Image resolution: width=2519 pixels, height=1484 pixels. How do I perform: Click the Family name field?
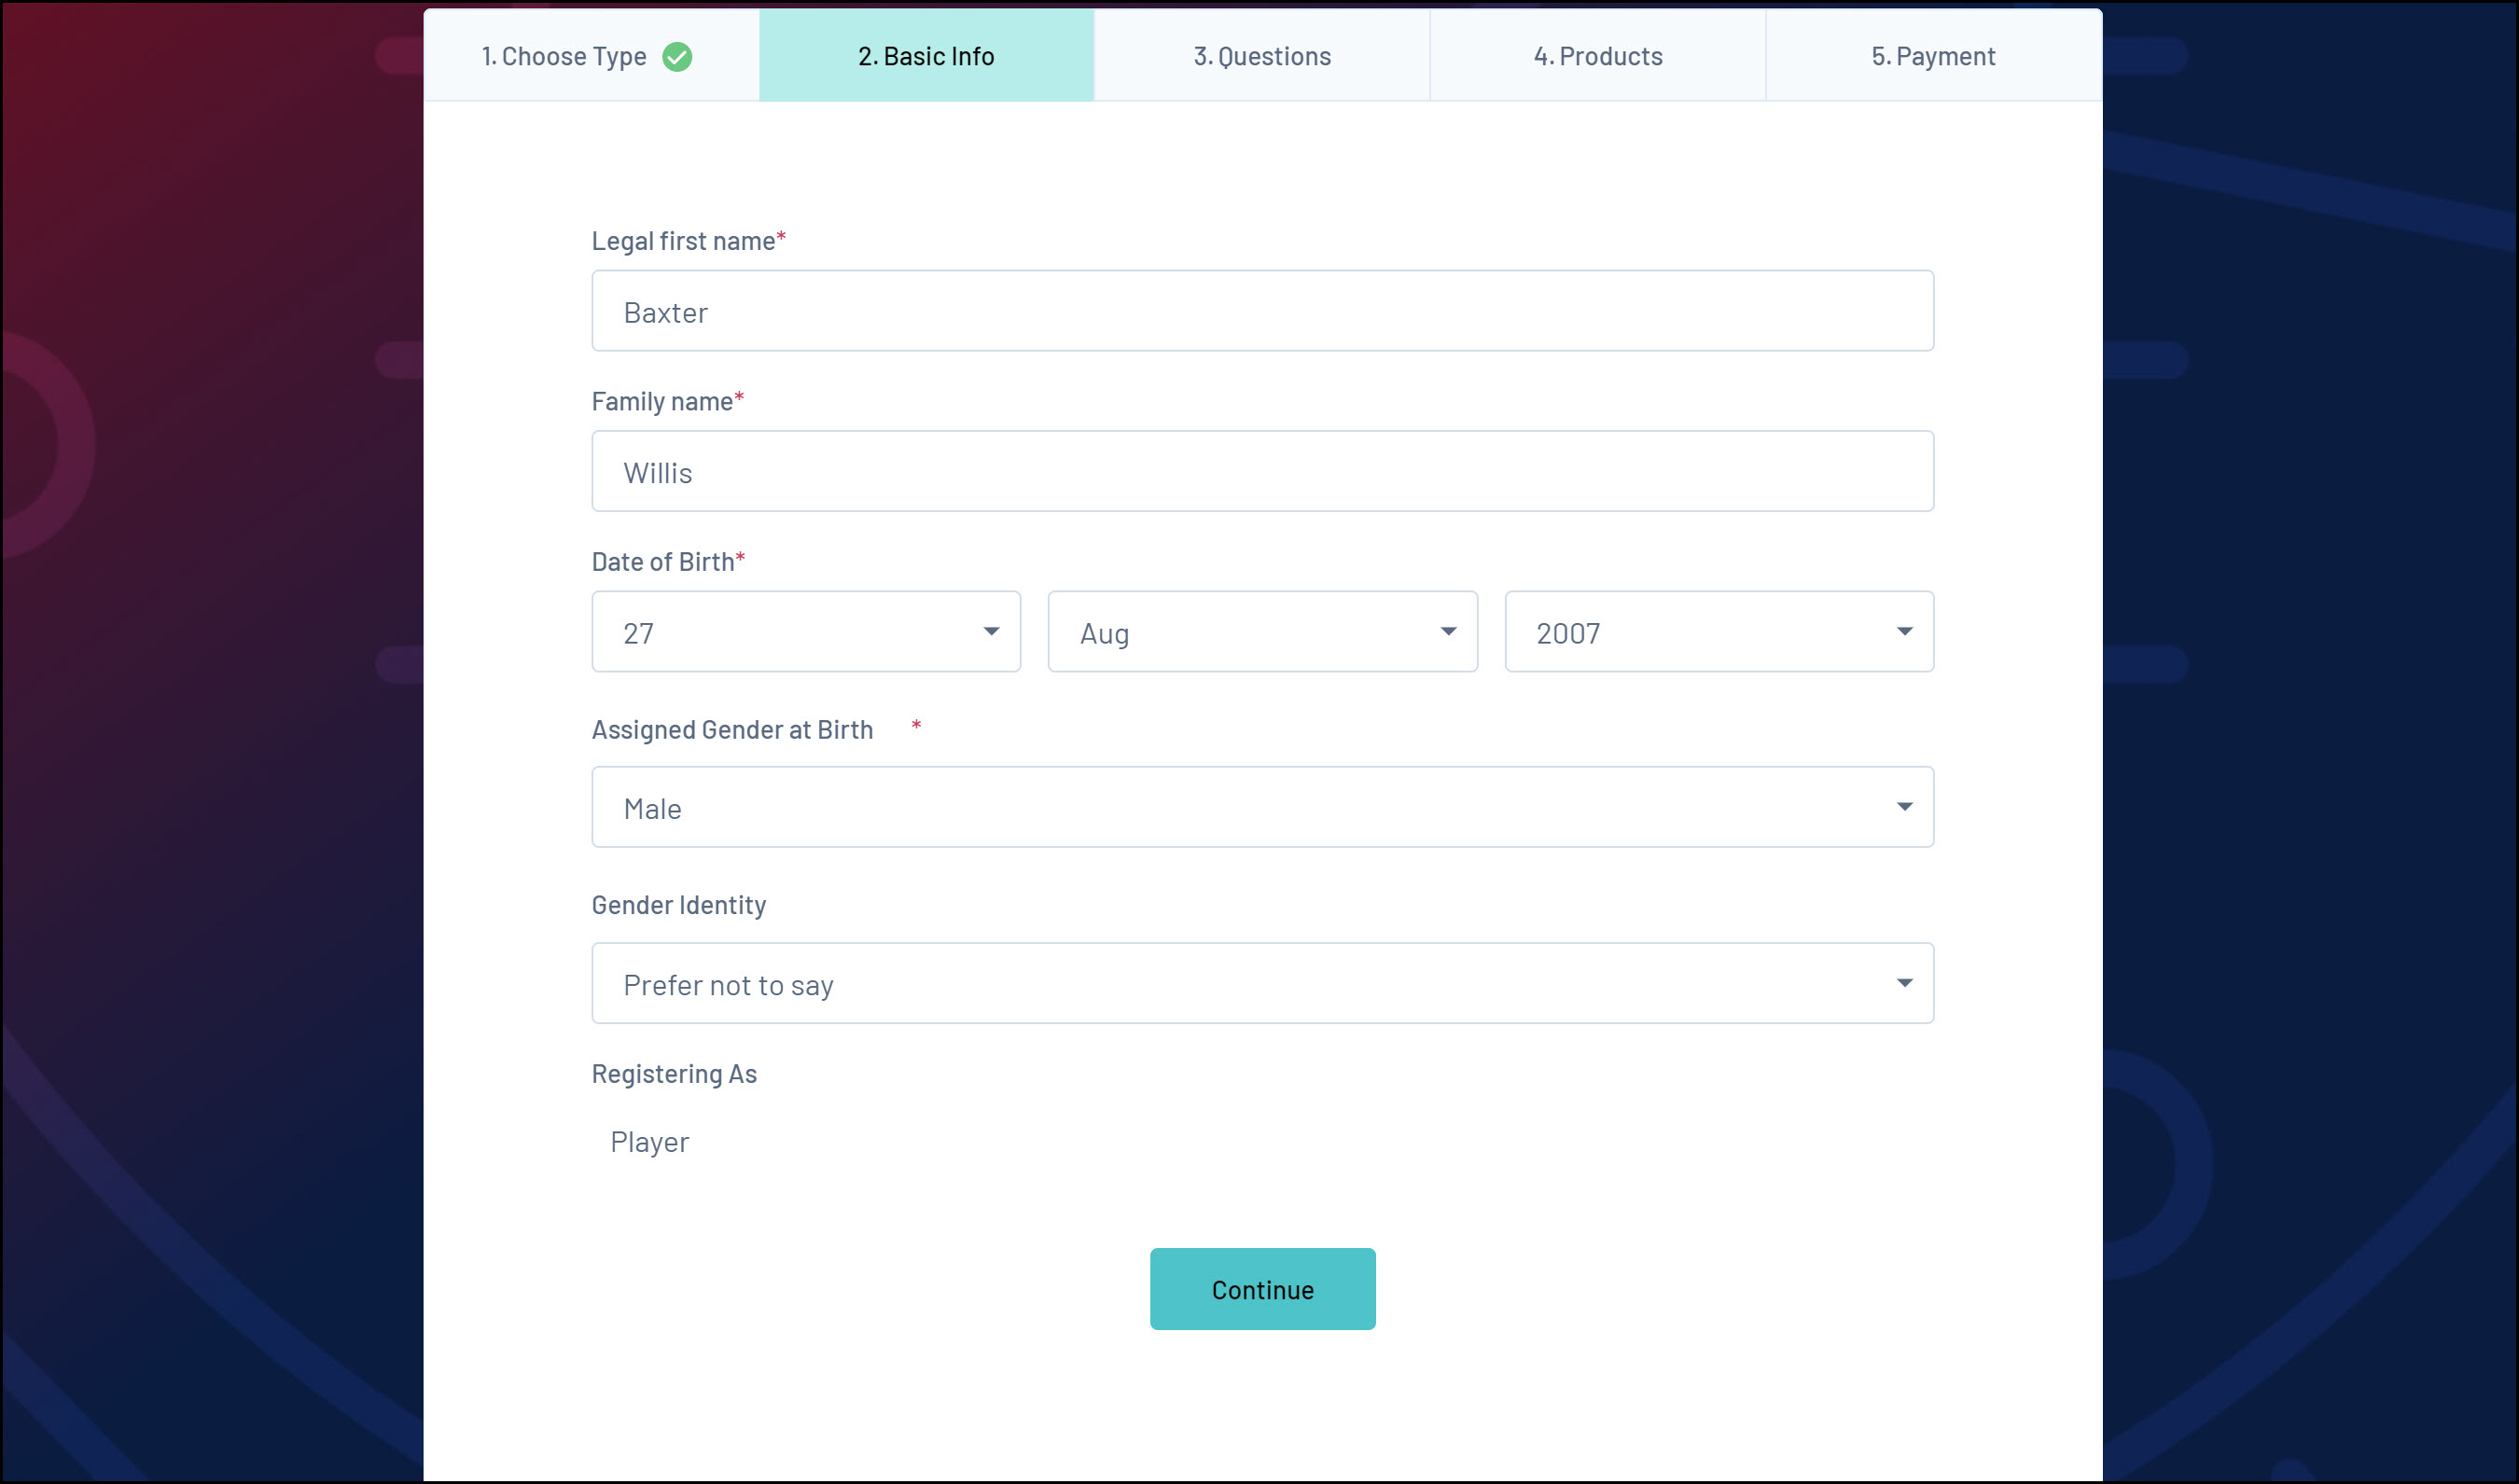click(1262, 472)
